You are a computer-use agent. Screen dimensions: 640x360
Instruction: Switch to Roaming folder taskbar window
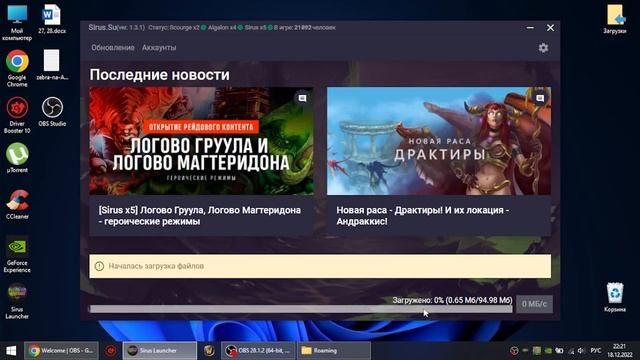tap(334, 351)
